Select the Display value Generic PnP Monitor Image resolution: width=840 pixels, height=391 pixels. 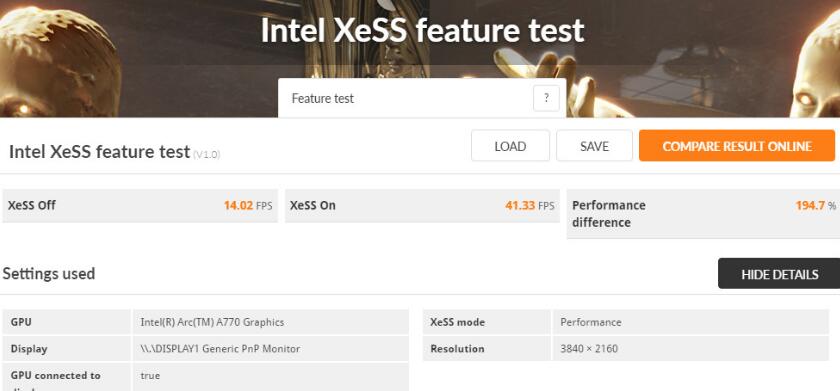[x=220, y=349]
